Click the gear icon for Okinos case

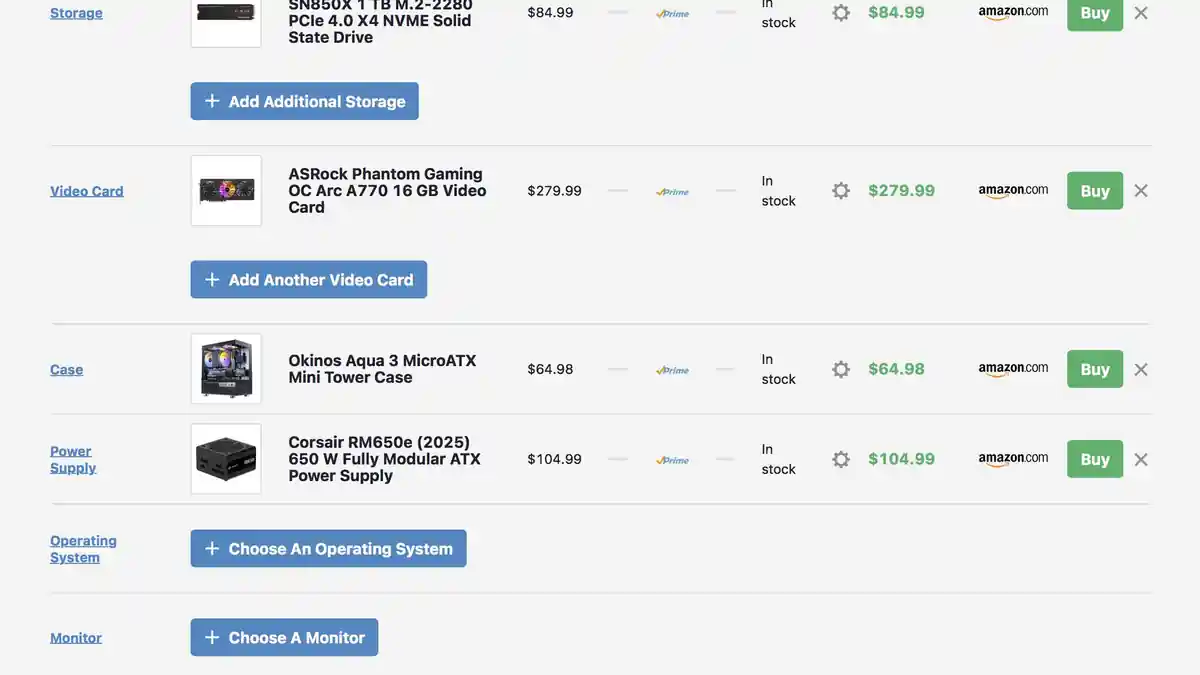841,369
